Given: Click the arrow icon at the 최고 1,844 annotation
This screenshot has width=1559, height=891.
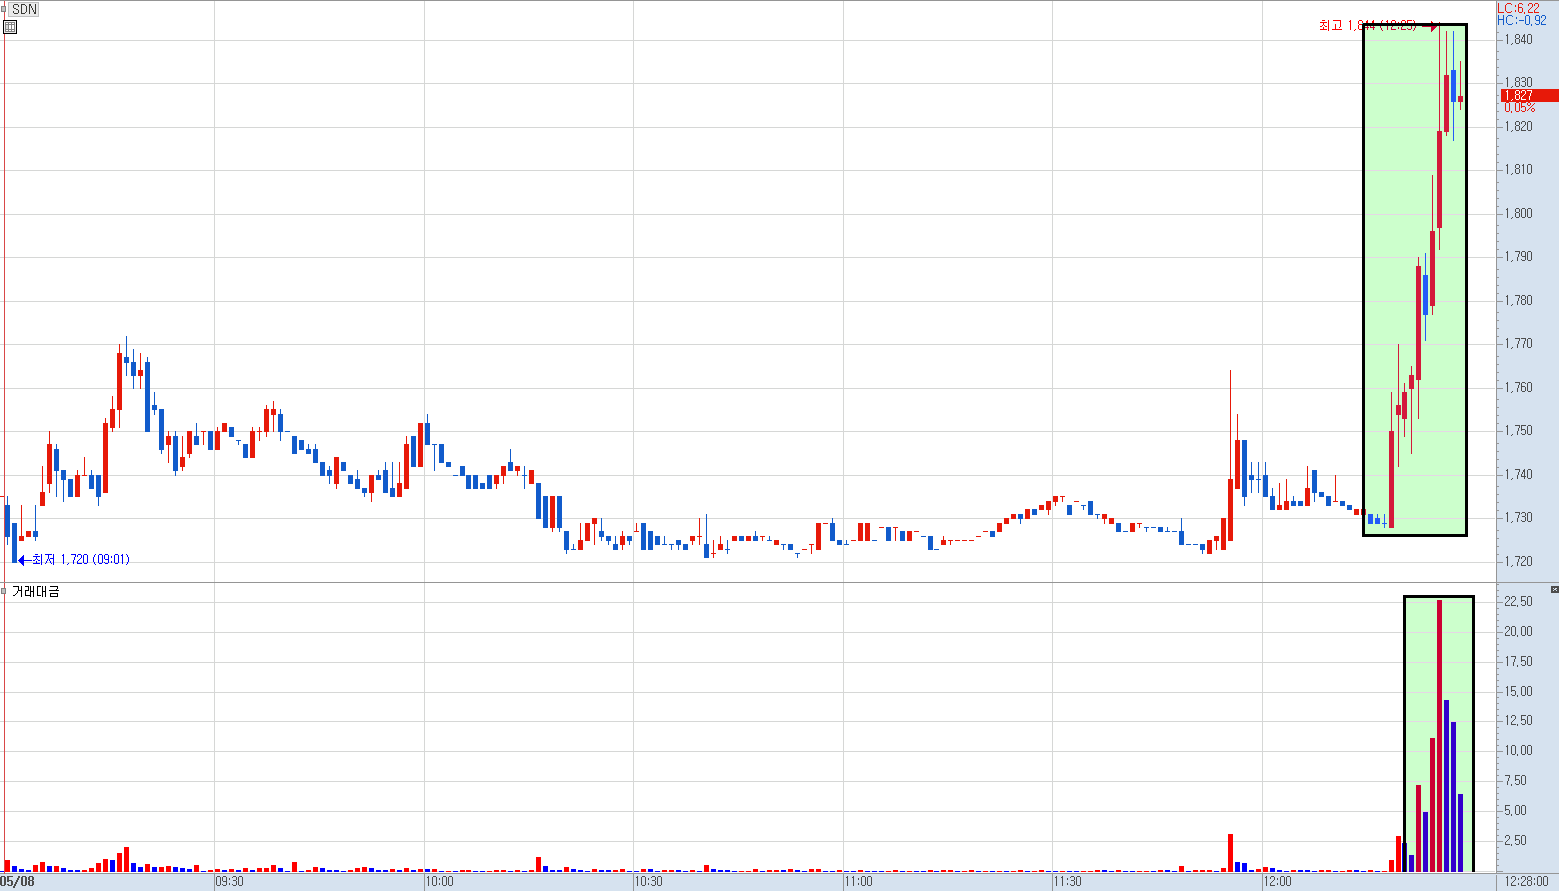Looking at the screenshot, I should (x=1434, y=27).
